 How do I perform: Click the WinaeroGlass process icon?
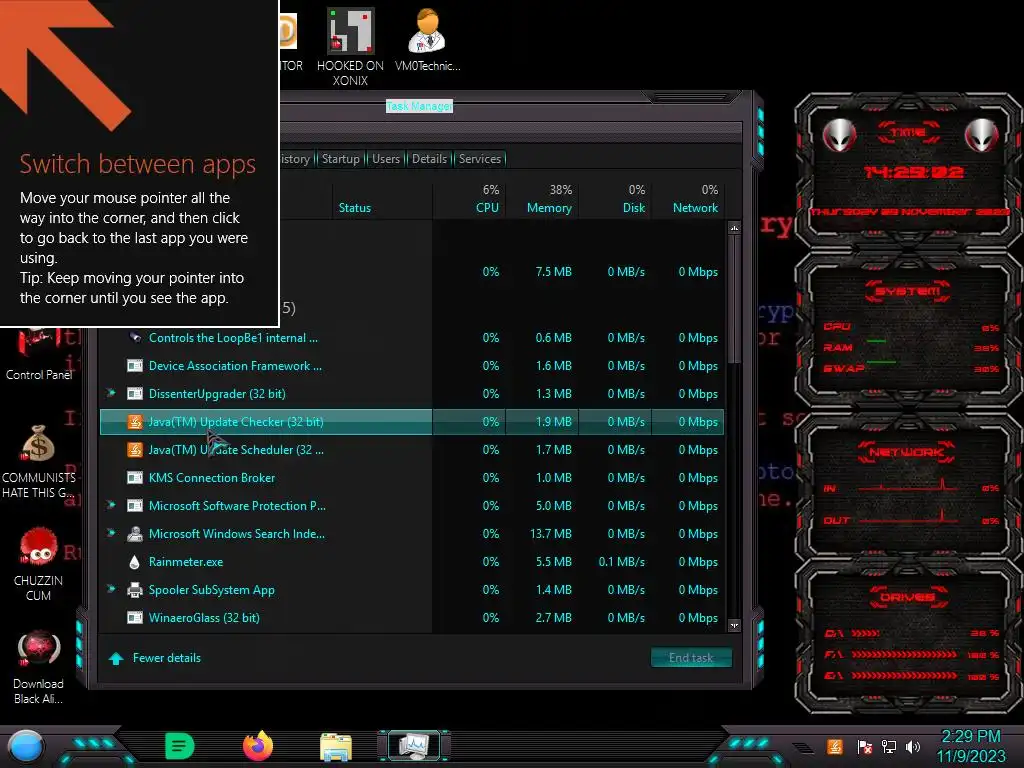click(x=135, y=618)
